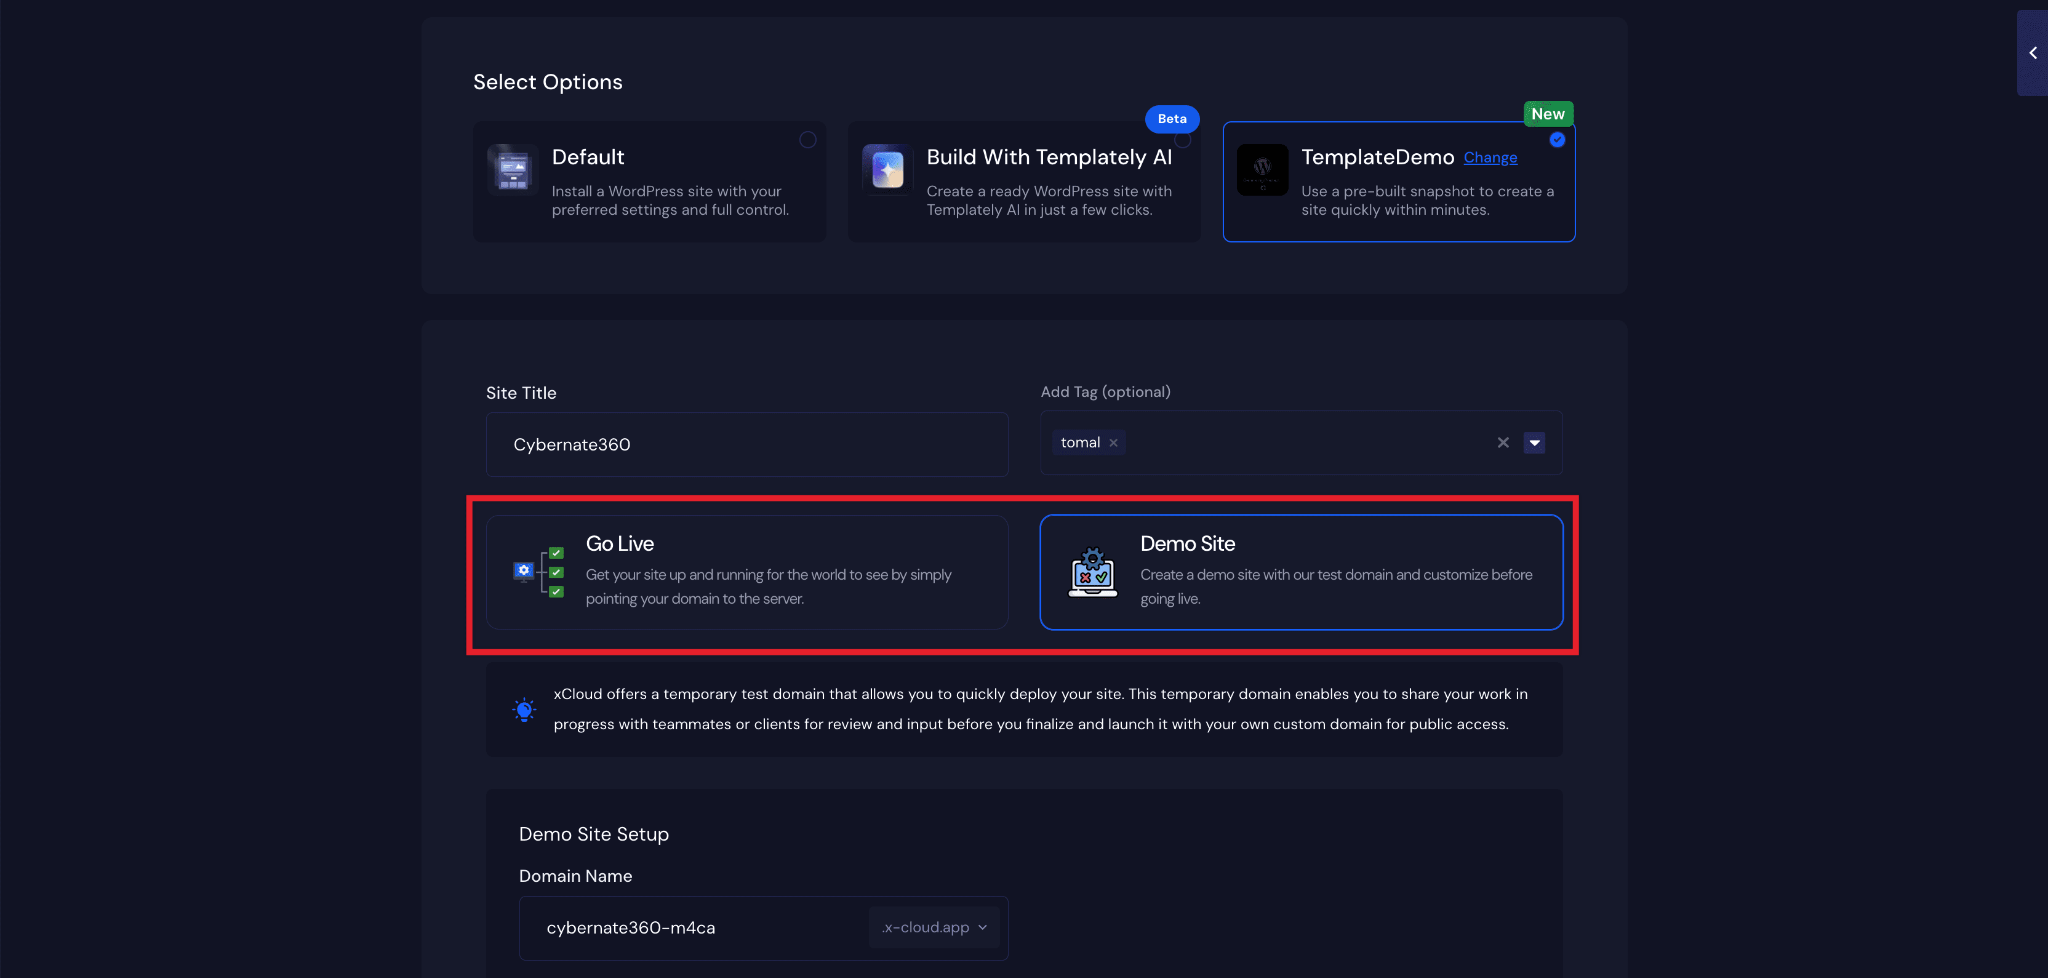The image size is (2048, 978).
Task: Open the Add Tag dropdown arrow
Action: (1534, 442)
